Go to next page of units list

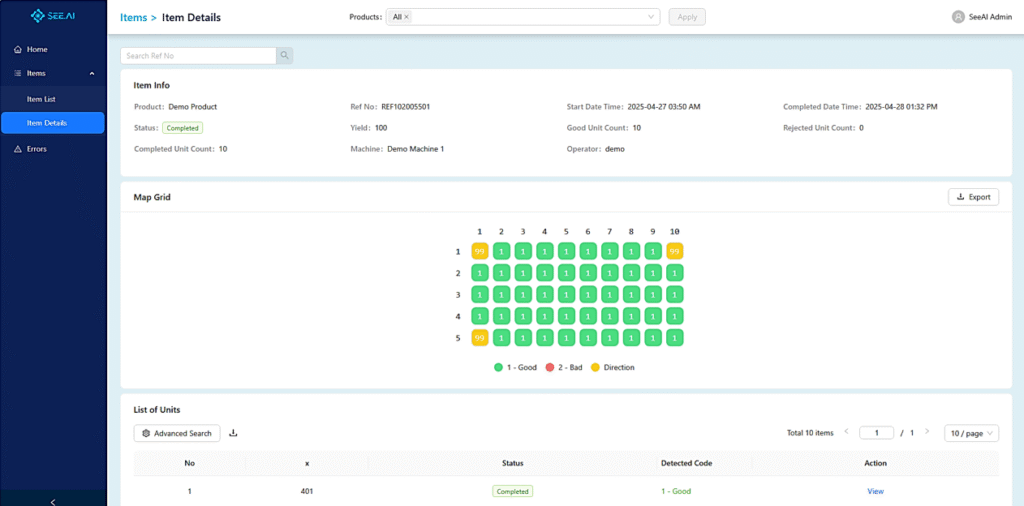click(x=927, y=433)
